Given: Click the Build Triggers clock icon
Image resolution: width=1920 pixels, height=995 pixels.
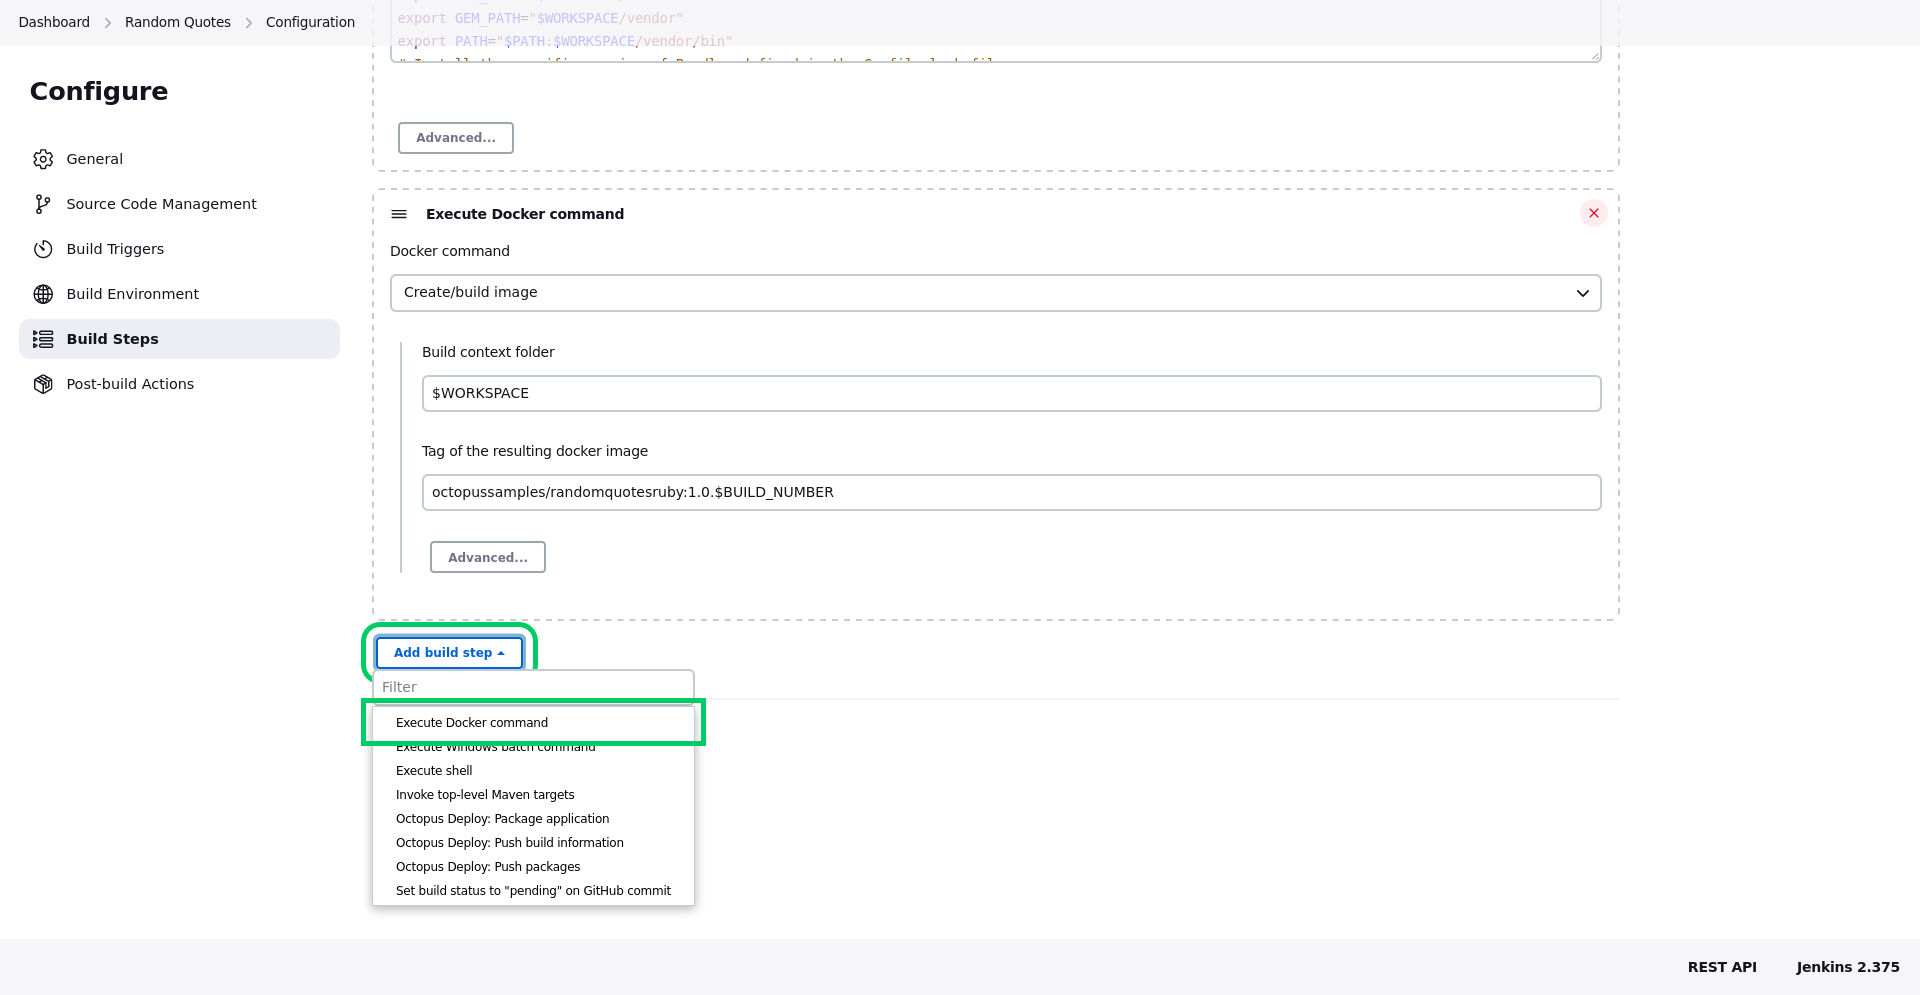Looking at the screenshot, I should [43, 249].
